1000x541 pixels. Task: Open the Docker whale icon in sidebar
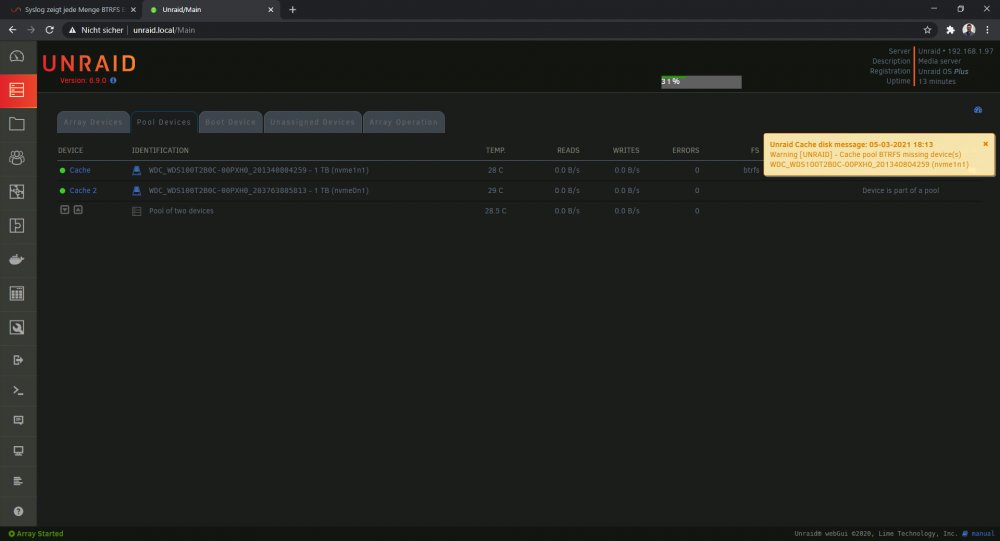click(x=17, y=260)
